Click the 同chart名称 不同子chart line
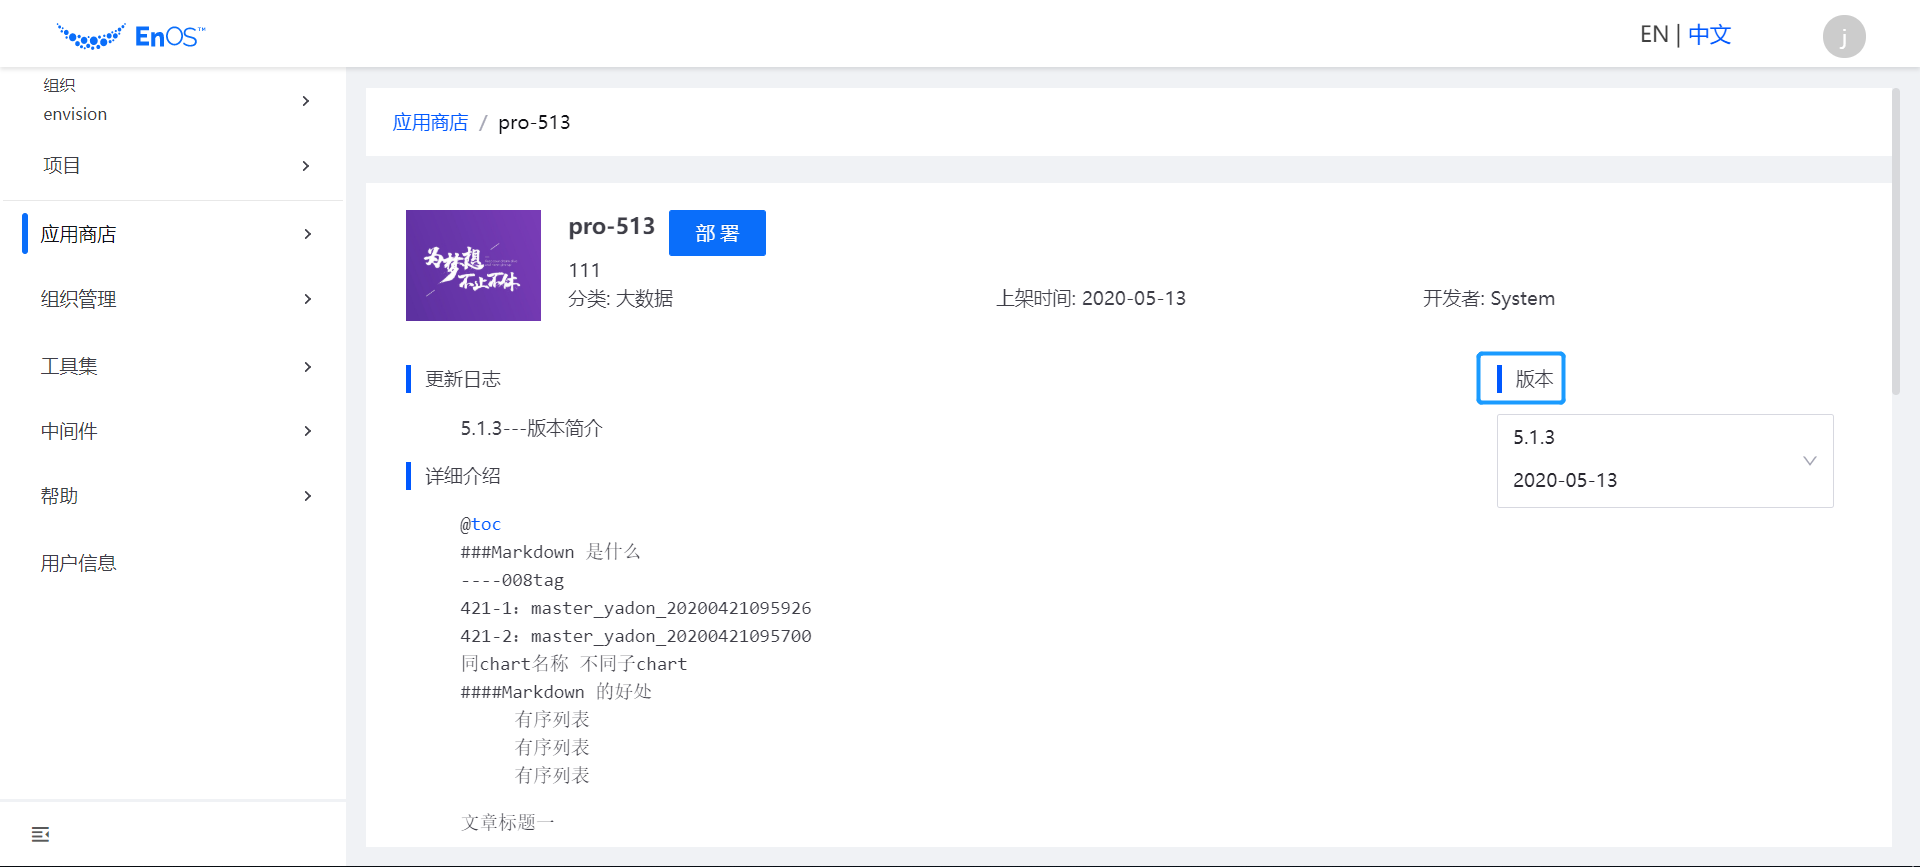The height and width of the screenshot is (867, 1920). tap(574, 664)
